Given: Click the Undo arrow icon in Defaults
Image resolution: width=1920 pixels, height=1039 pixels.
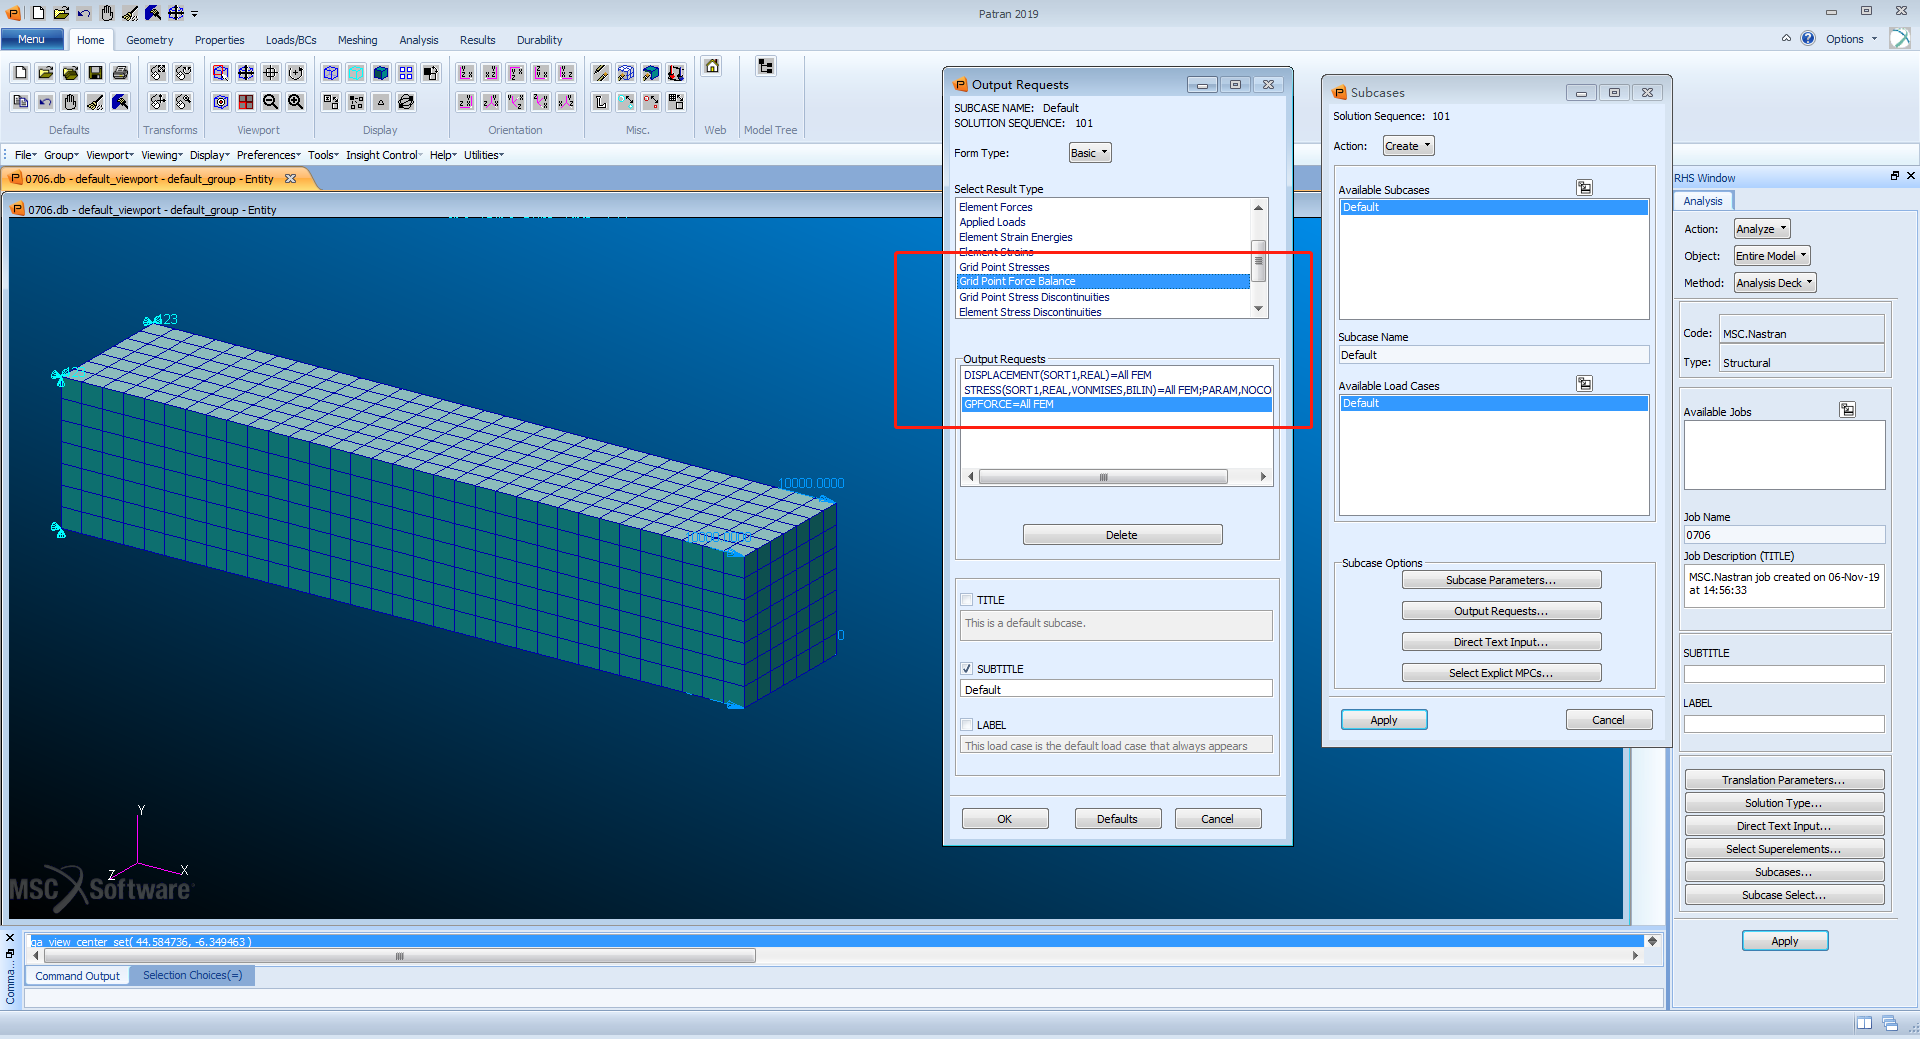Looking at the screenshot, I should (x=45, y=102).
